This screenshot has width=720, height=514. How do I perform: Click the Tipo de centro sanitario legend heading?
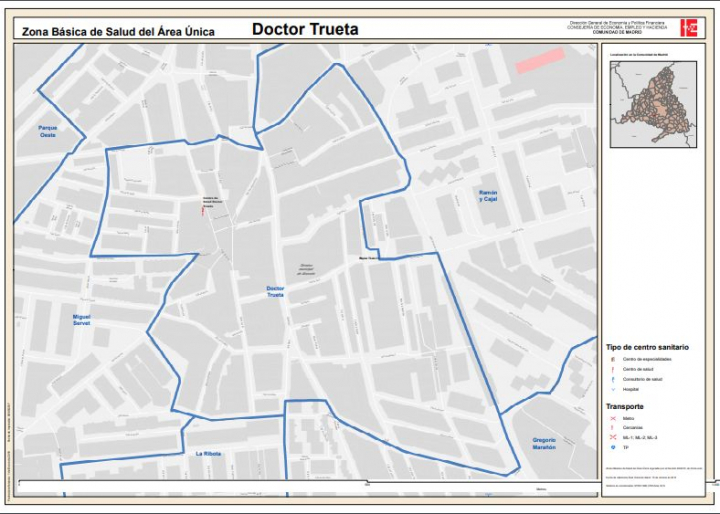[646, 346]
